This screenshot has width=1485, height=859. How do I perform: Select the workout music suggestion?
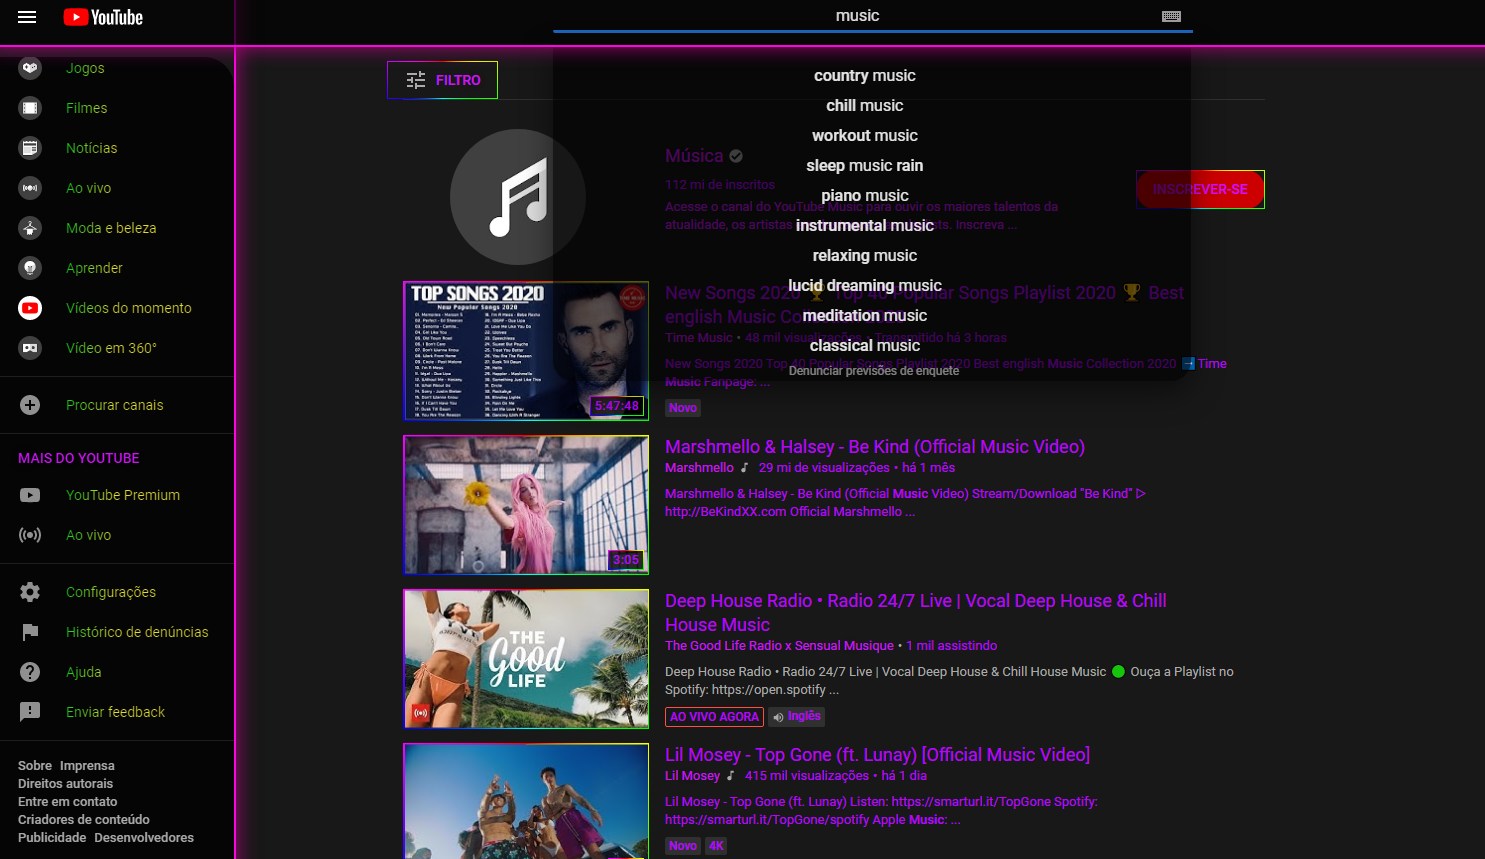[x=865, y=136]
